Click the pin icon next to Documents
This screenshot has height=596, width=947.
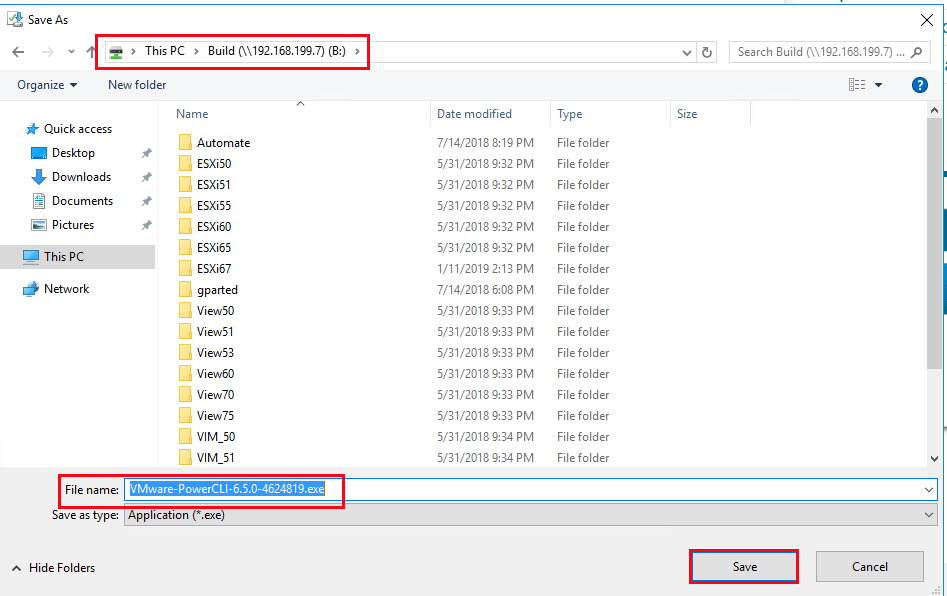(x=146, y=201)
